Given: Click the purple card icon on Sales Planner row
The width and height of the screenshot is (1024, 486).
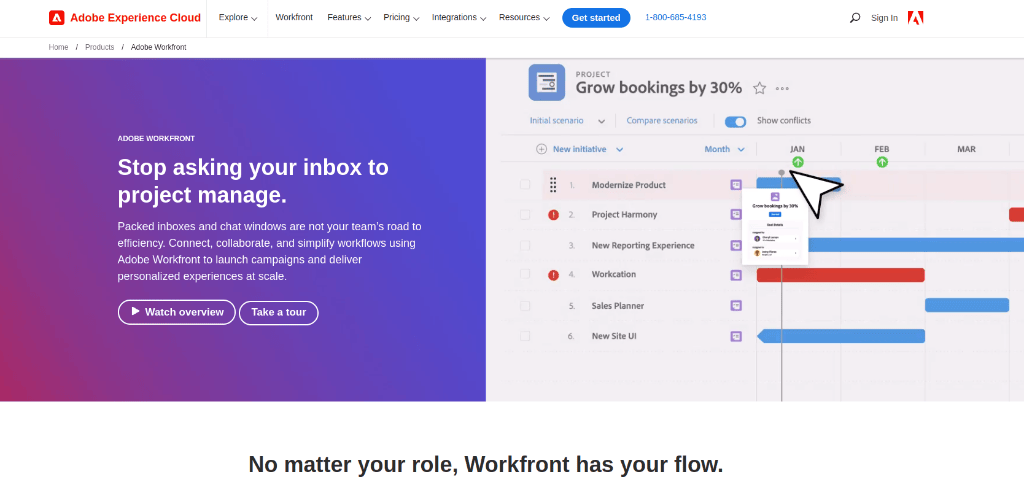Looking at the screenshot, I should tap(736, 305).
